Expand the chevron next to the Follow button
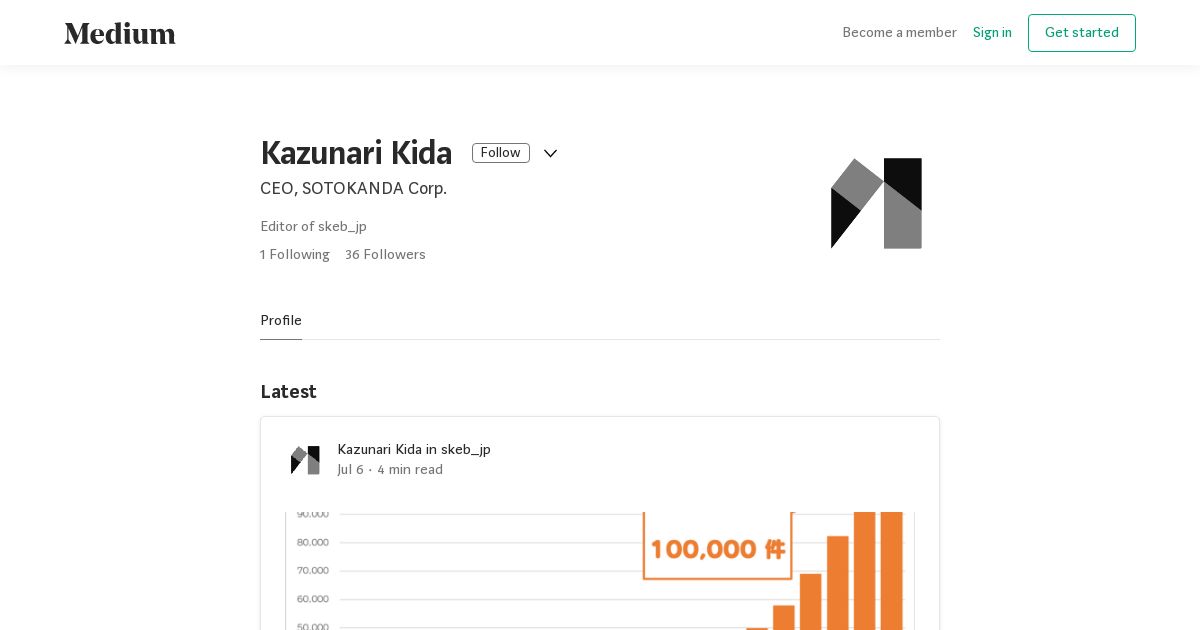The width and height of the screenshot is (1200, 630). point(550,153)
